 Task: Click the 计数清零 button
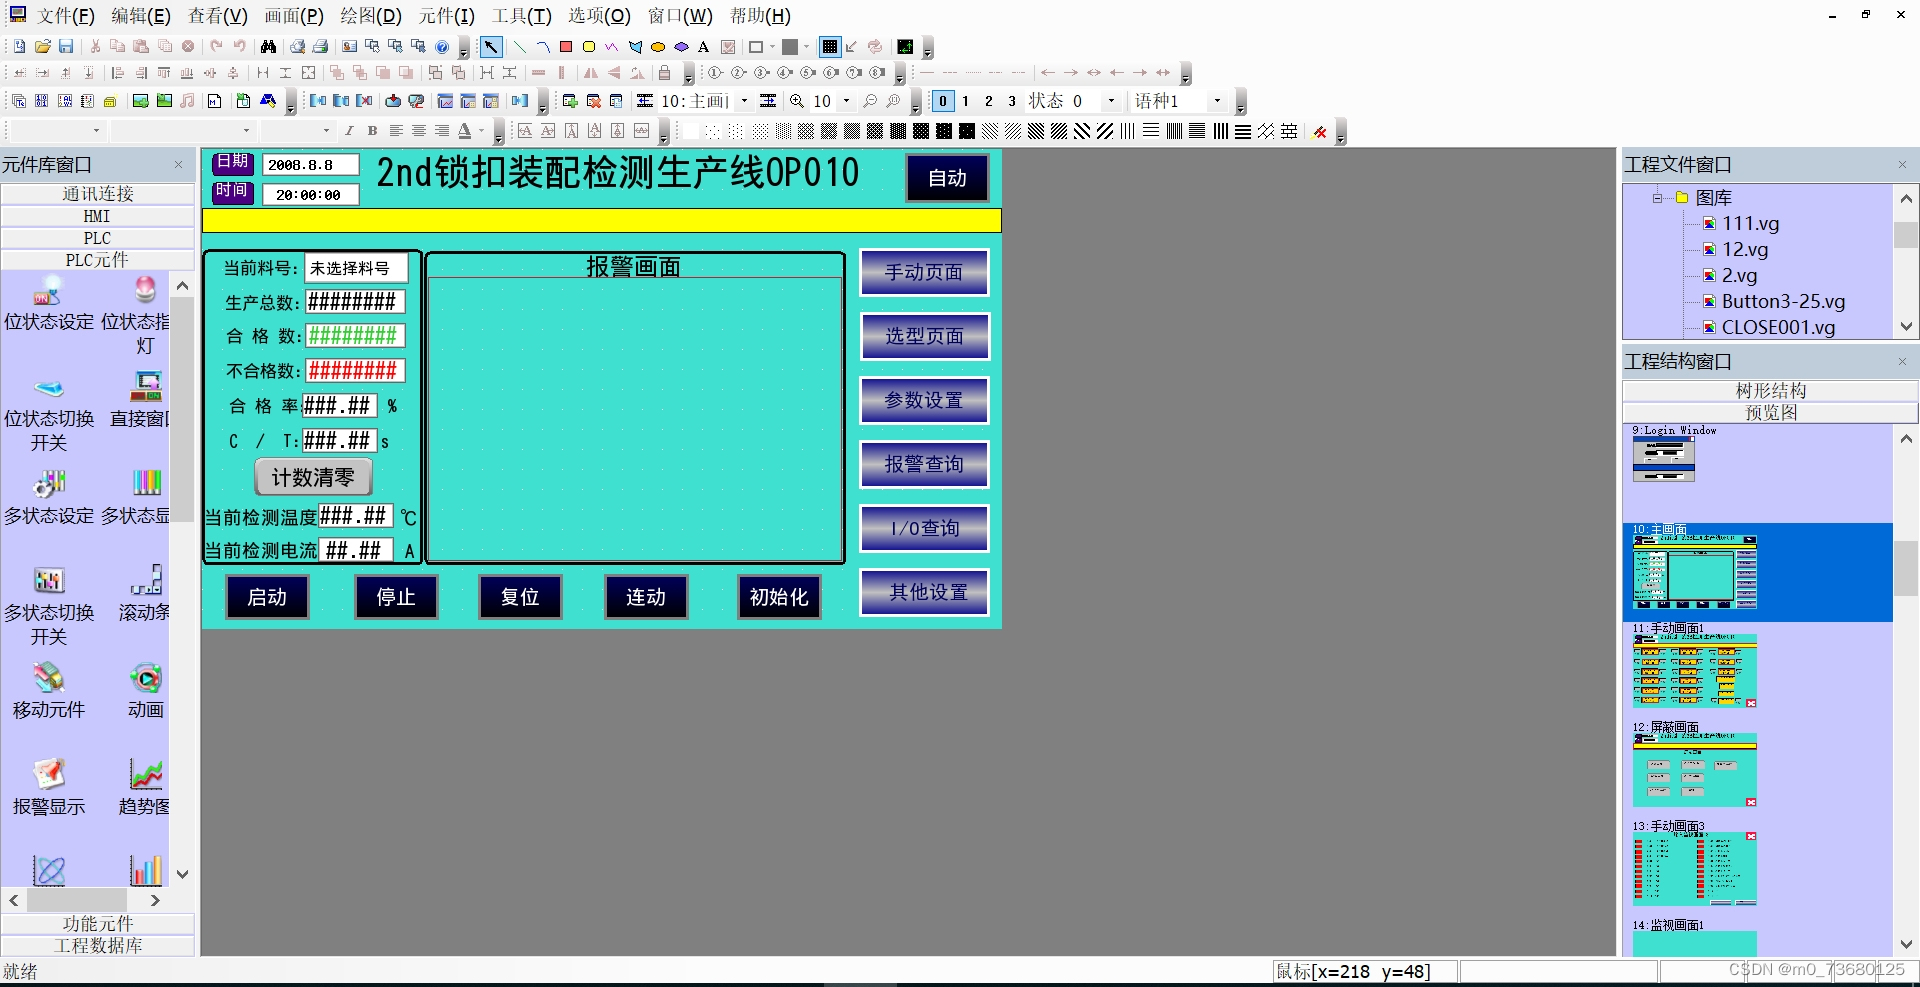pyautogui.click(x=313, y=477)
